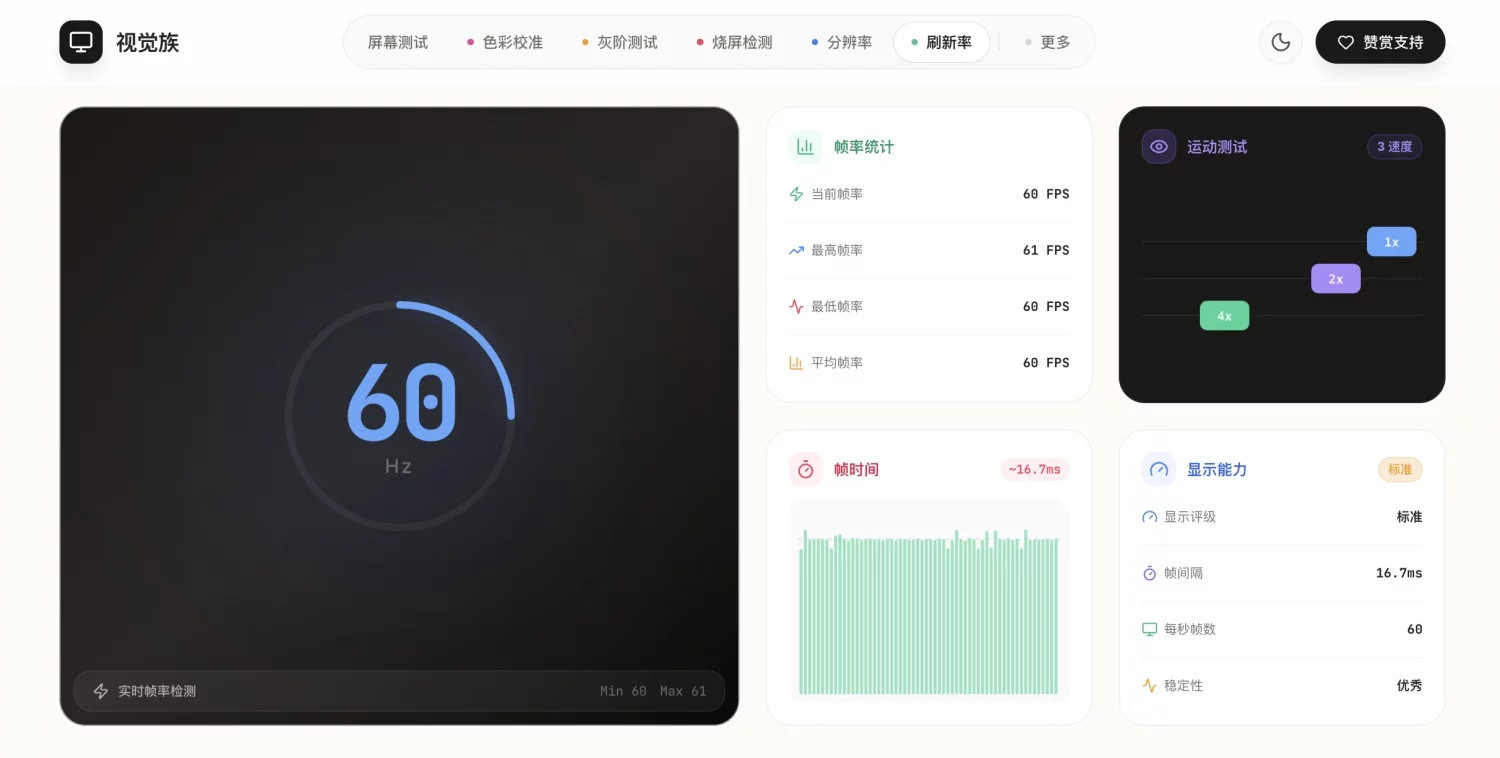Select the 2x motion speed option
Screen dimensions: 1500x758
[1335, 278]
